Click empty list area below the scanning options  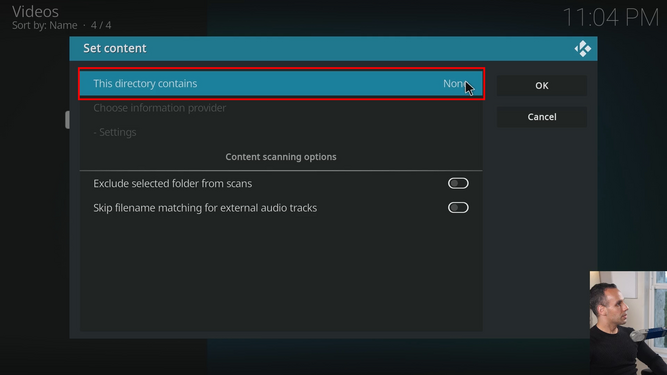click(281, 274)
